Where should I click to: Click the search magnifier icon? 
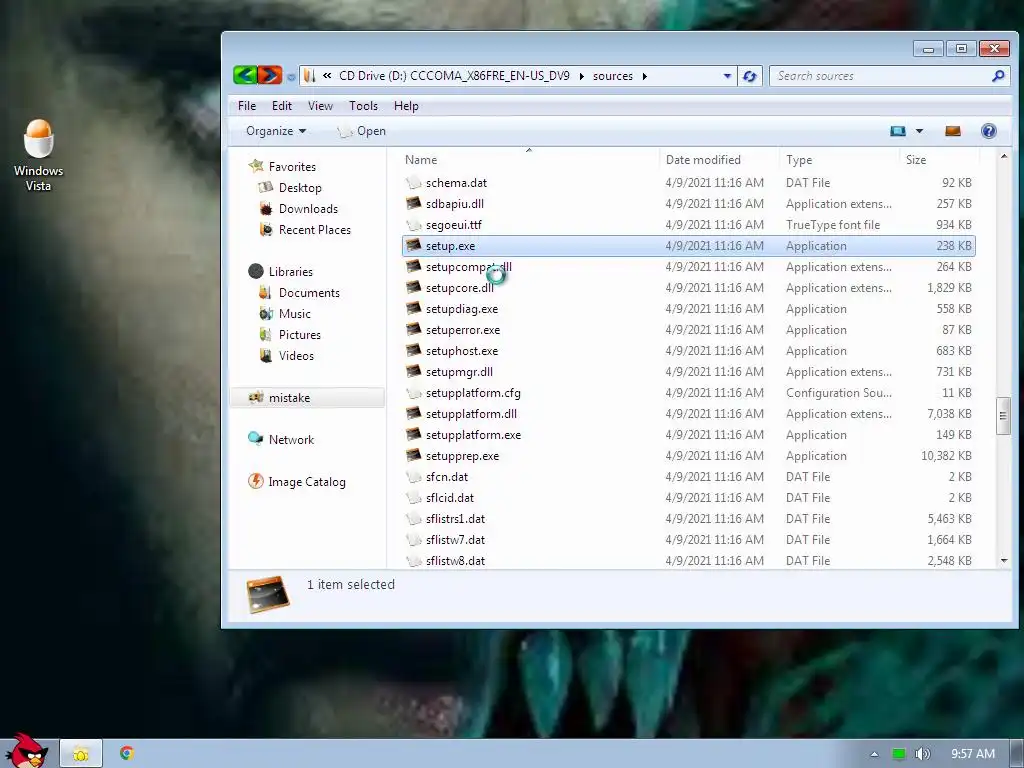(998, 76)
